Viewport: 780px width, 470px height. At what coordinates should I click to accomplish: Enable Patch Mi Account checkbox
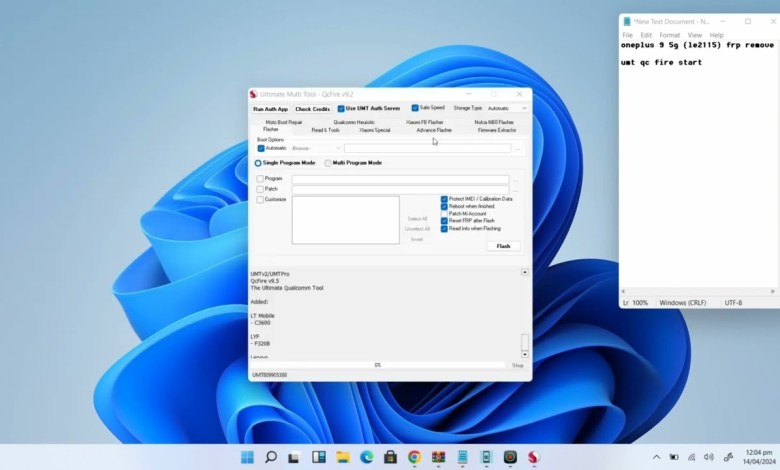coord(444,213)
